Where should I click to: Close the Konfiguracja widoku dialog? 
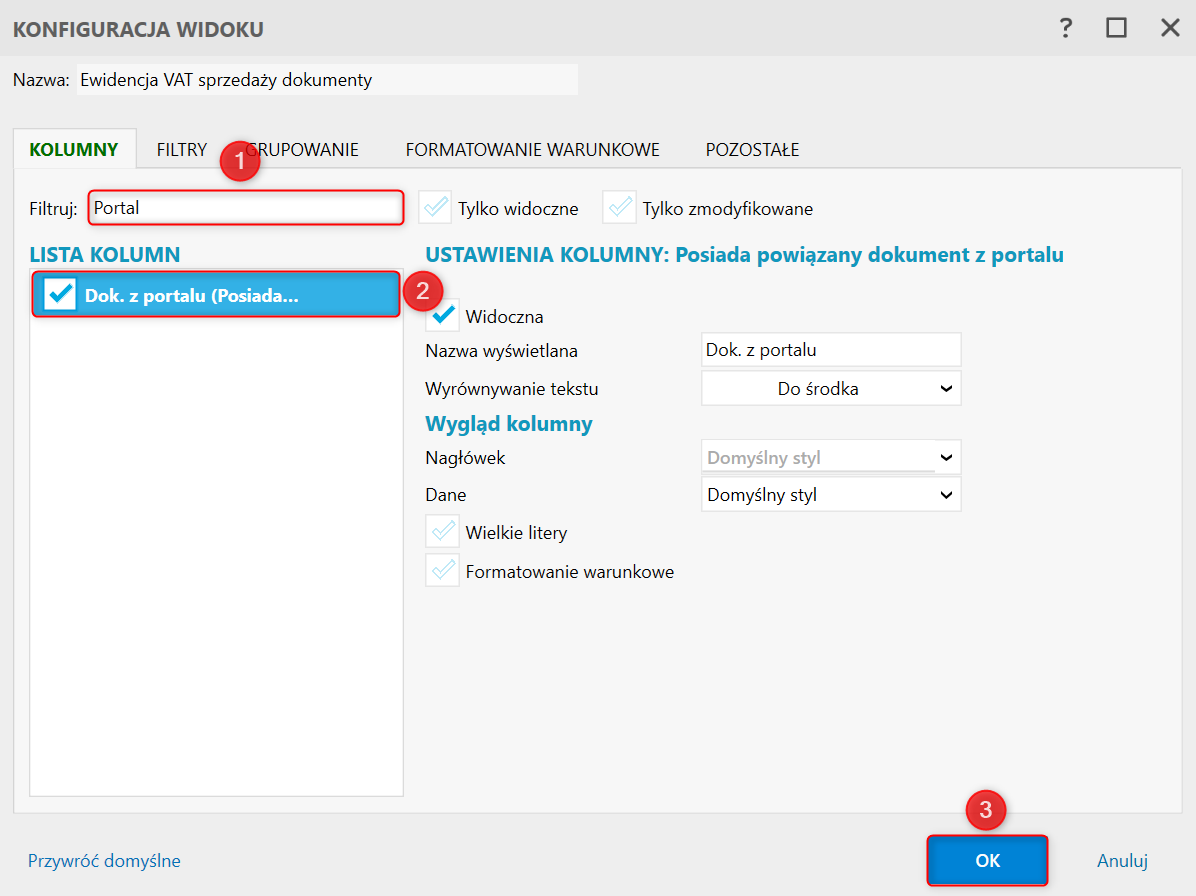point(1170,28)
